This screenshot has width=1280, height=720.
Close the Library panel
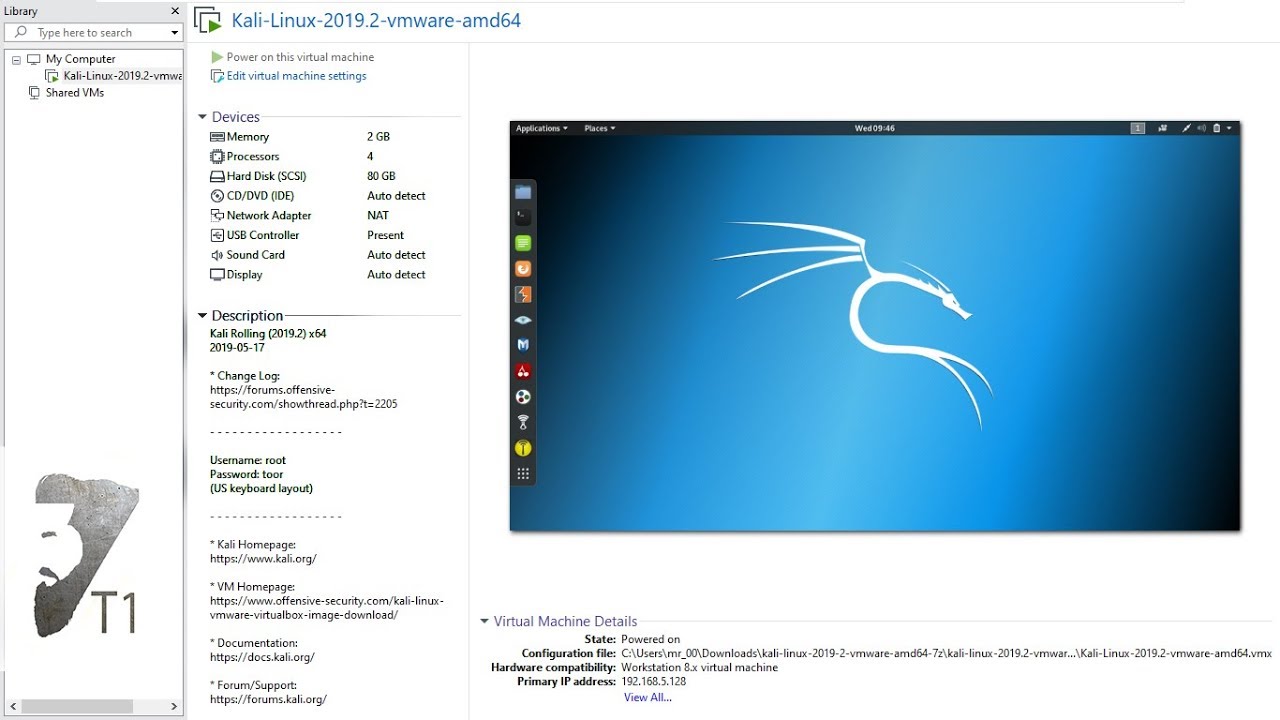coord(175,11)
